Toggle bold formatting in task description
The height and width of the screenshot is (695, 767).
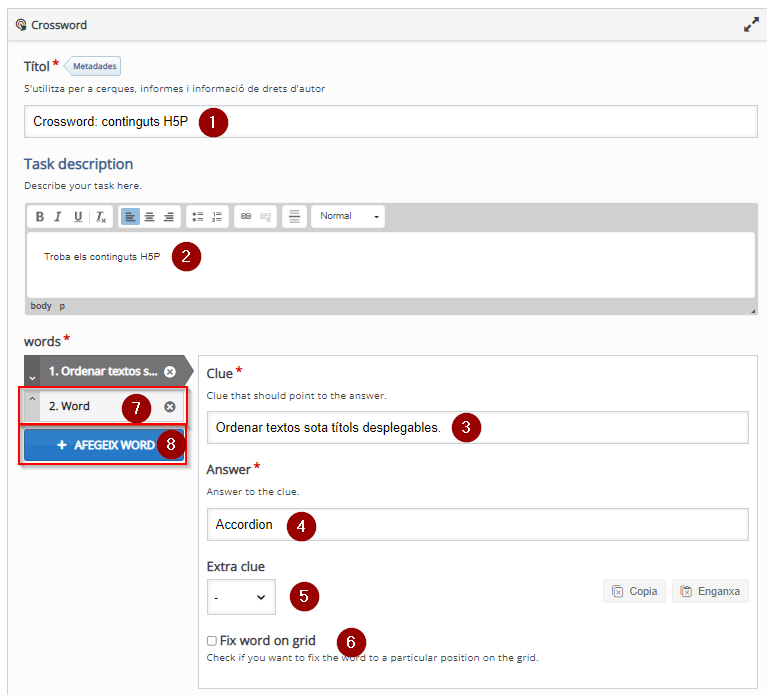tap(40, 216)
